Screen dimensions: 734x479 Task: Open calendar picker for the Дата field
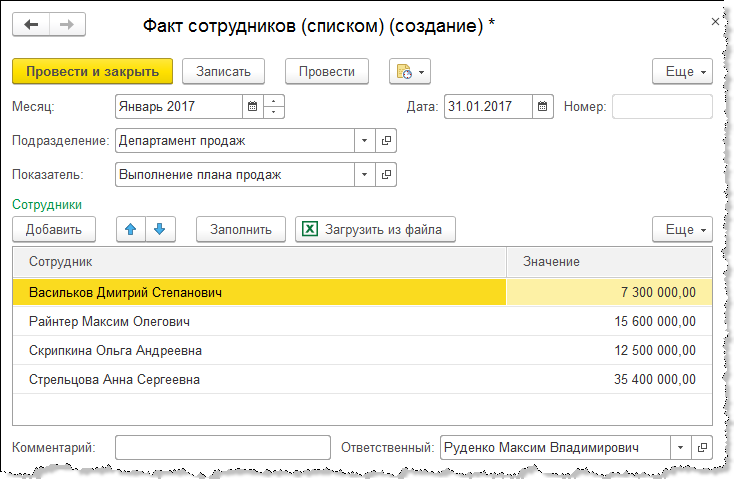tap(543, 106)
